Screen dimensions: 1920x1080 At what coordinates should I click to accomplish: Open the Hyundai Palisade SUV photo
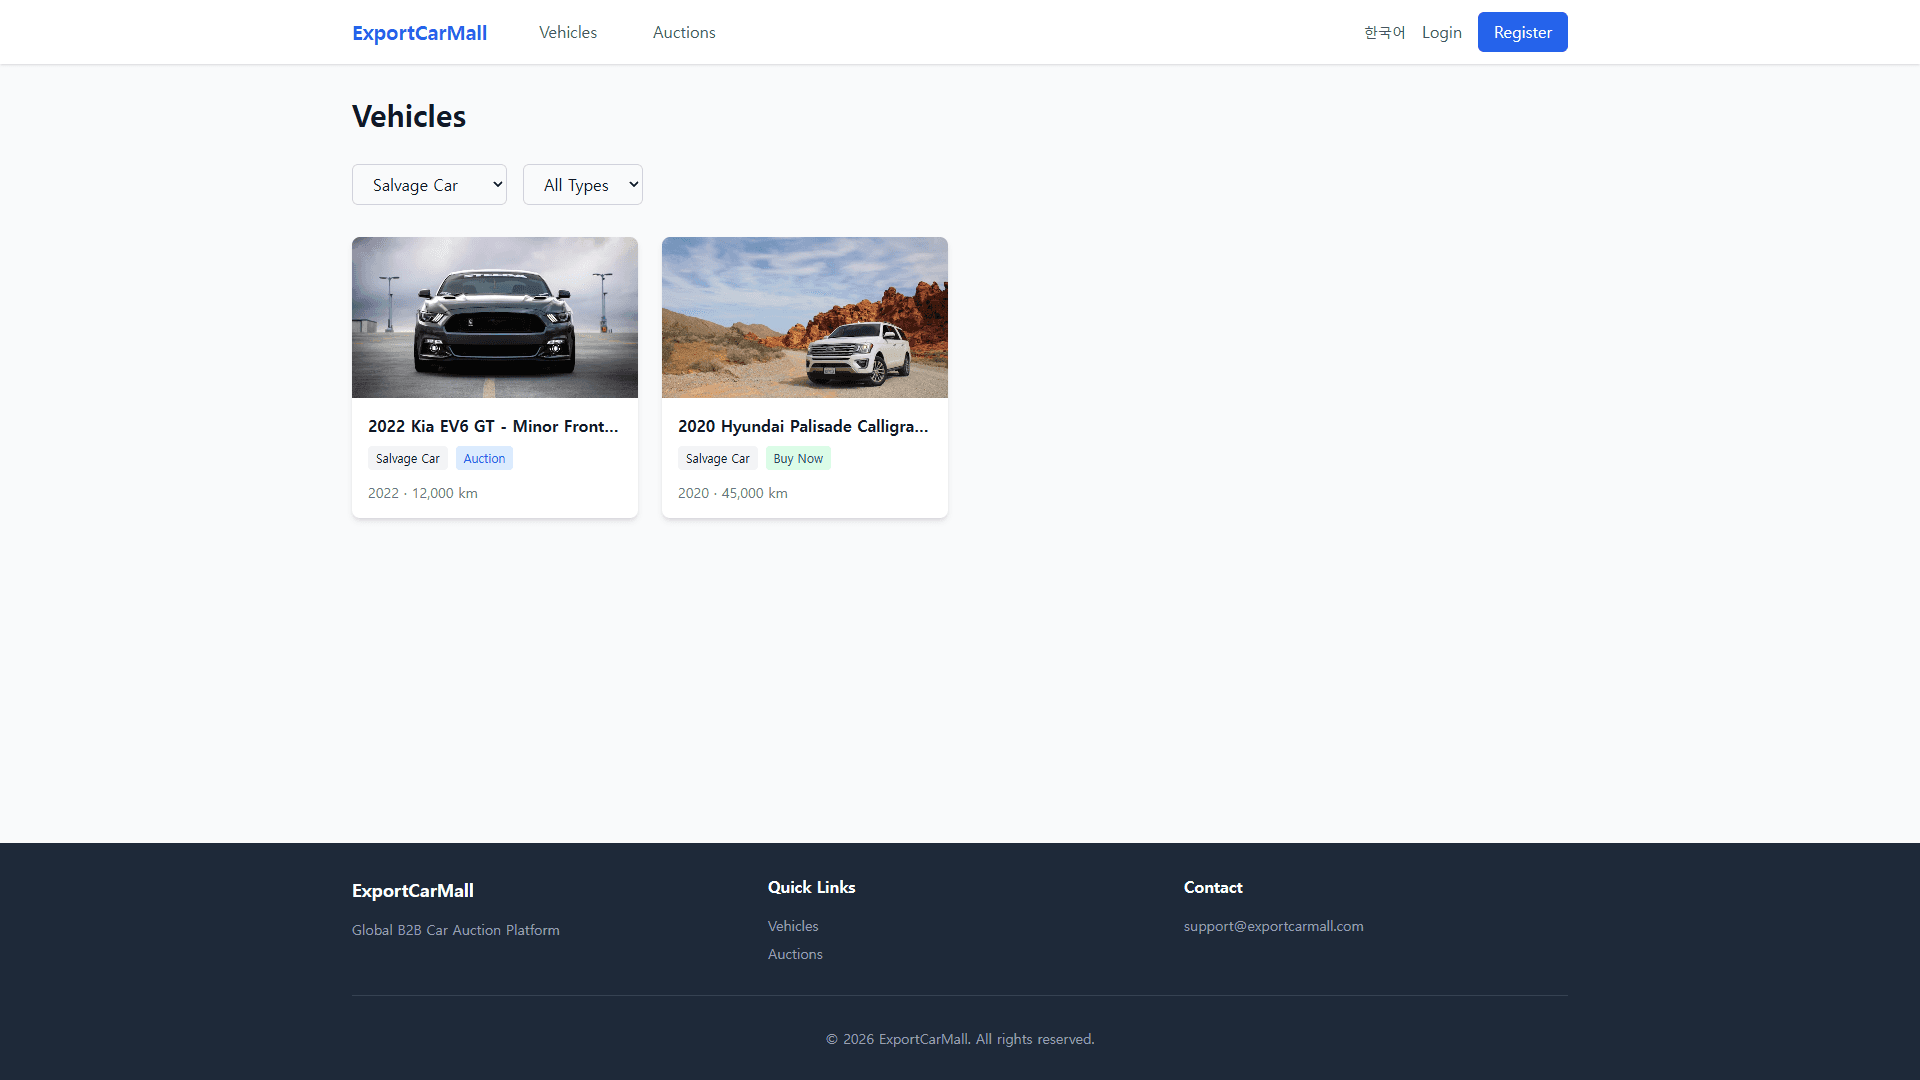pos(805,317)
